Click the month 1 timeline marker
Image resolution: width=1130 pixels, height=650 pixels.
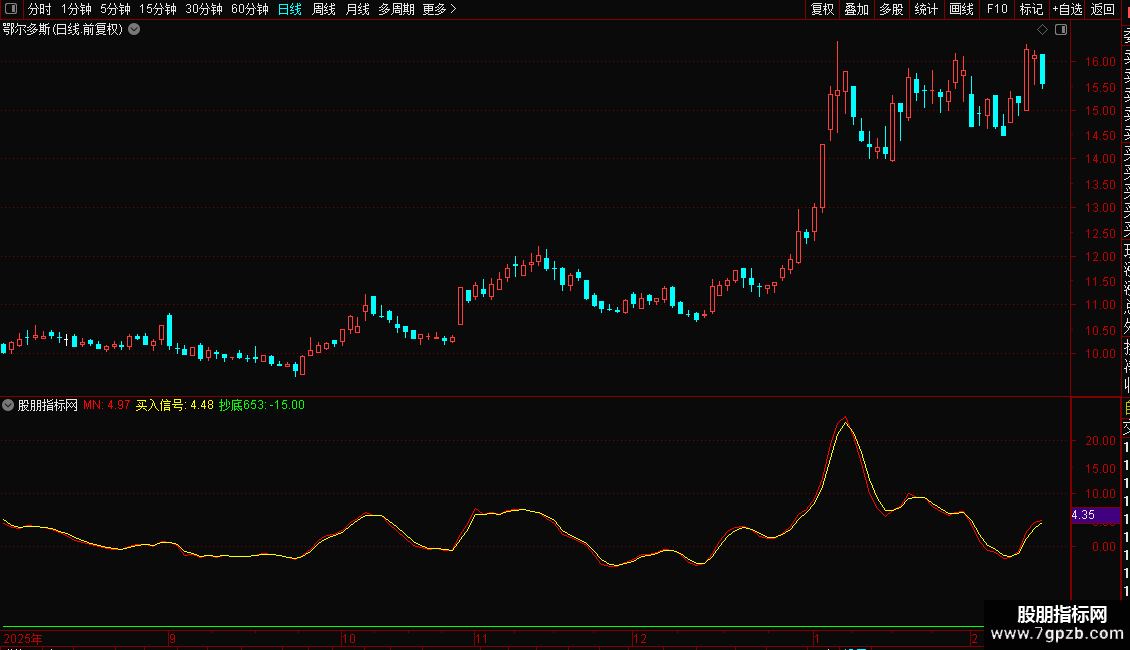[x=817, y=638]
